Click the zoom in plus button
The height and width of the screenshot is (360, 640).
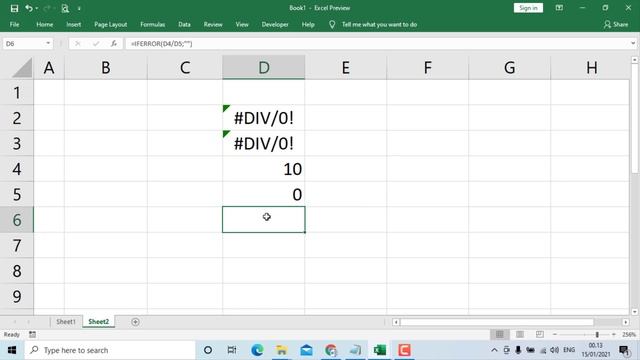pos(613,335)
